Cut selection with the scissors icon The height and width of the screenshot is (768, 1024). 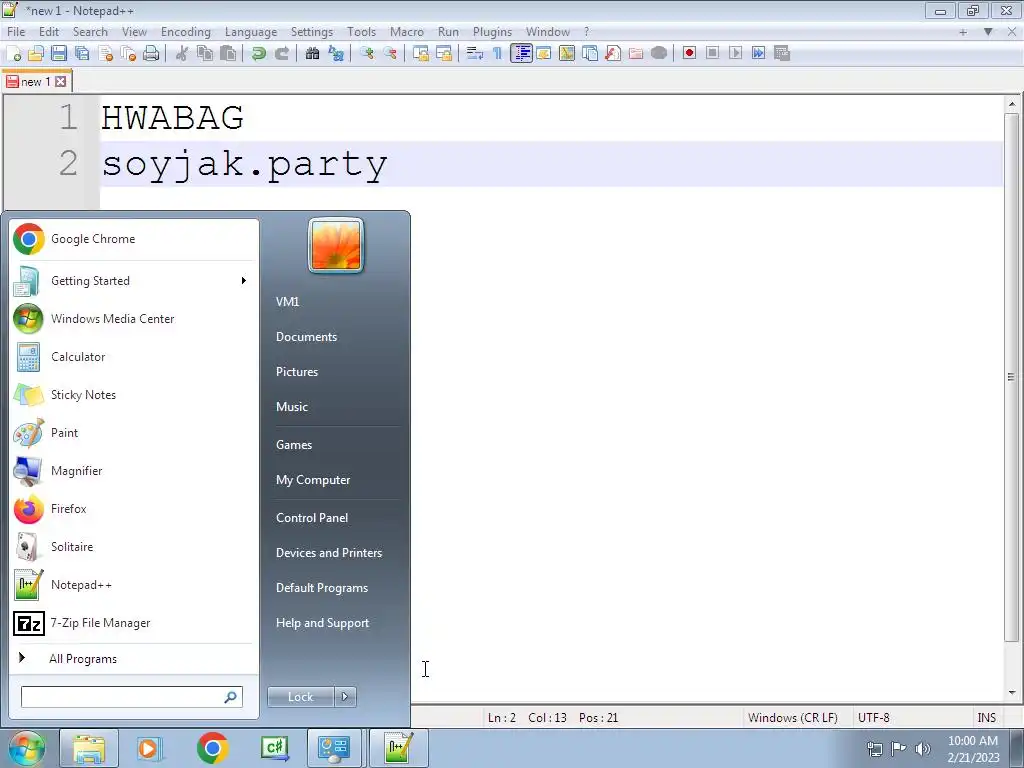pos(182,54)
